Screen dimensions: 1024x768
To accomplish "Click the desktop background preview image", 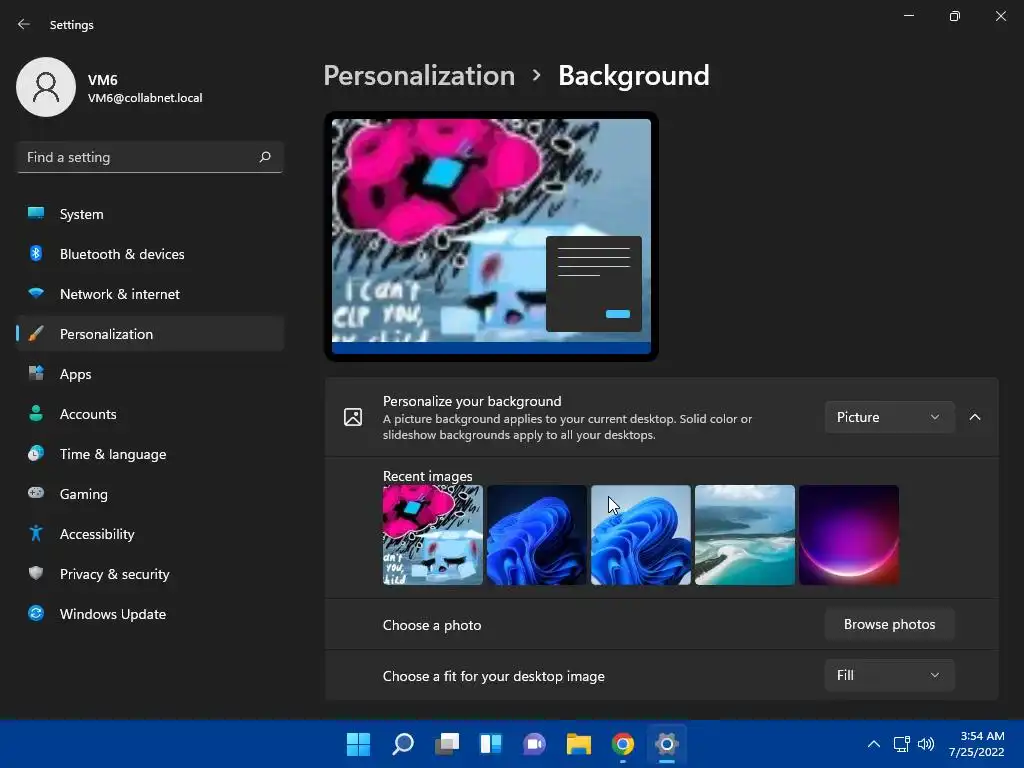I will pos(491,236).
